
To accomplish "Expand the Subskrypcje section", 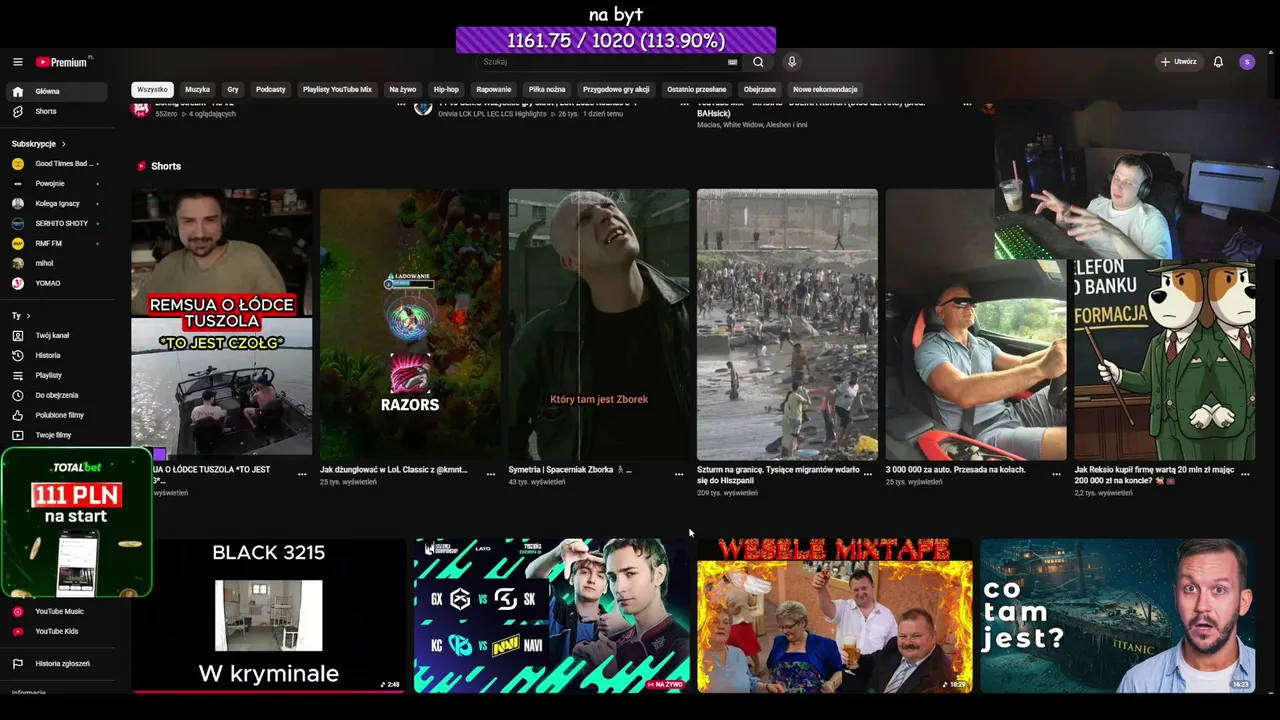I will click(x=39, y=144).
